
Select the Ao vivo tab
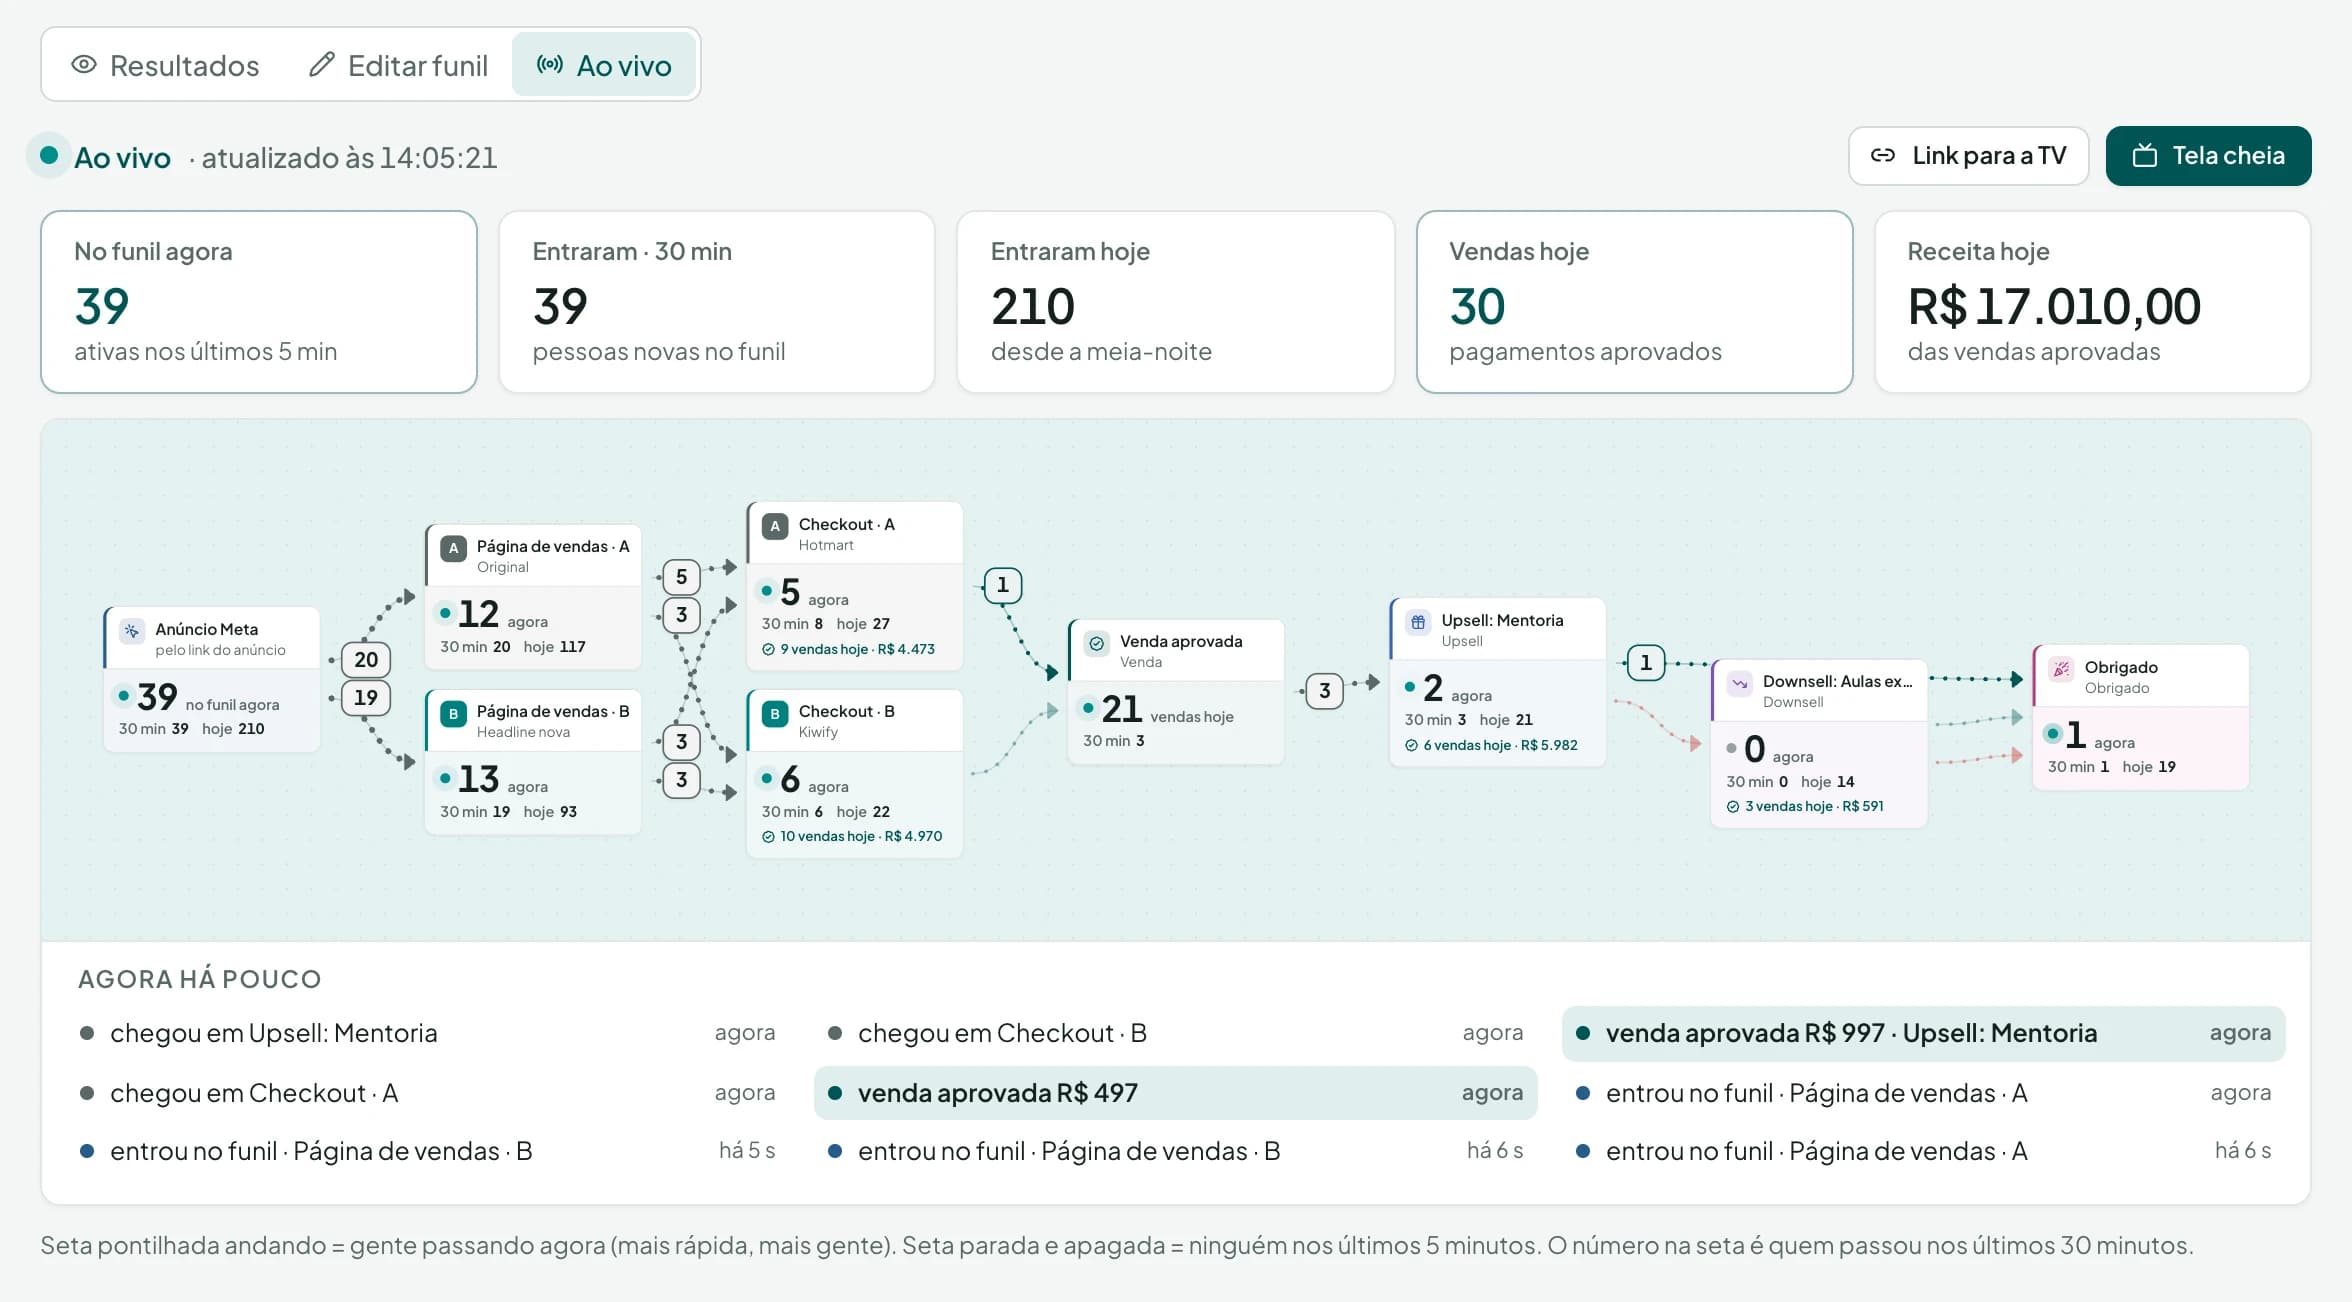click(x=604, y=65)
